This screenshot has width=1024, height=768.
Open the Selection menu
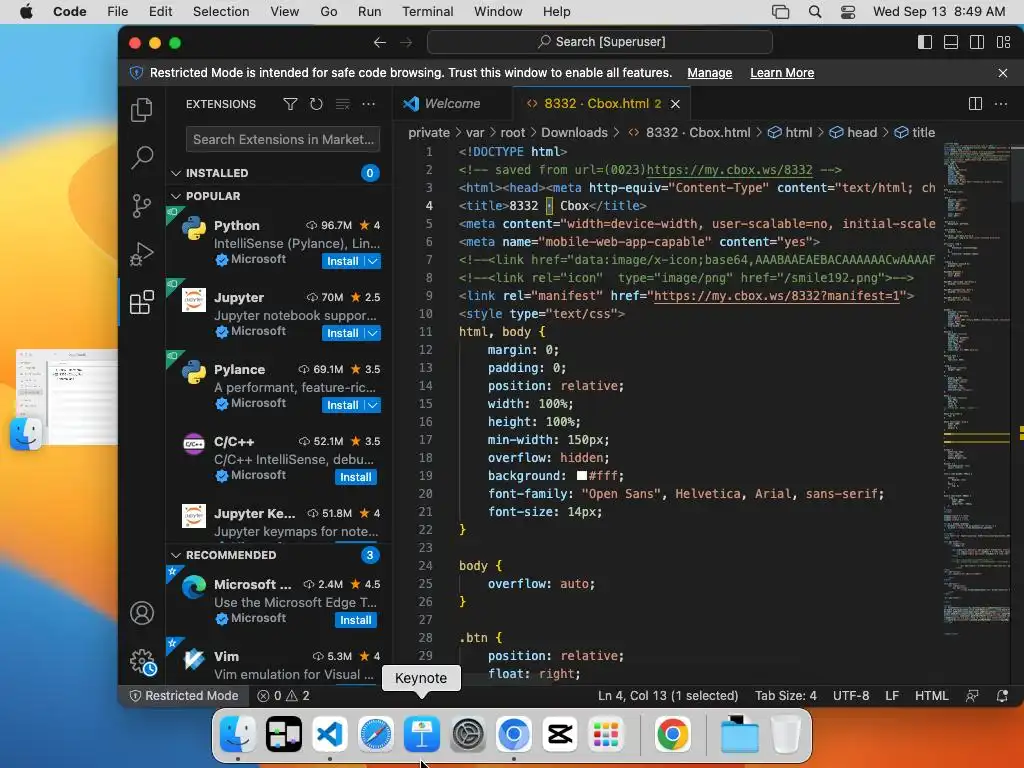(x=221, y=12)
